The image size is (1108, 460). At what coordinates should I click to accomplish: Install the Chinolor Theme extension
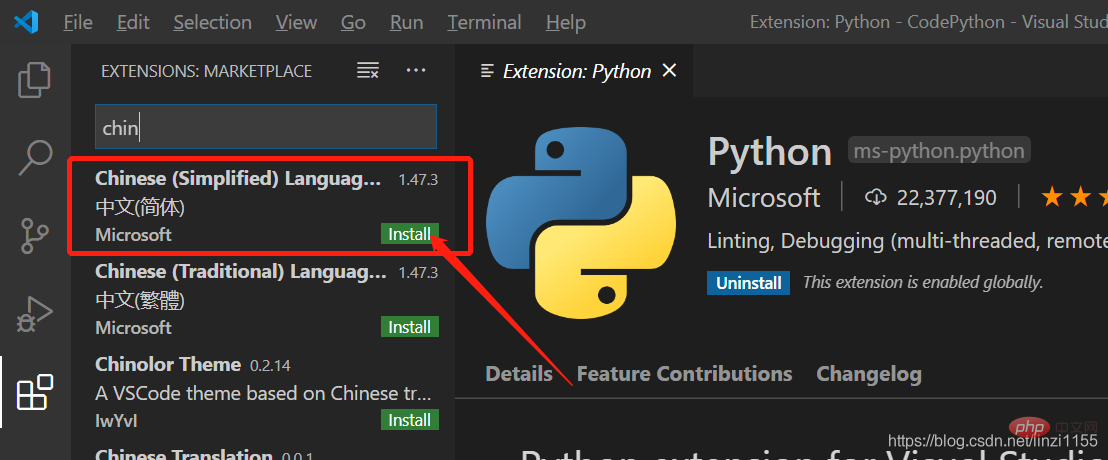(409, 420)
